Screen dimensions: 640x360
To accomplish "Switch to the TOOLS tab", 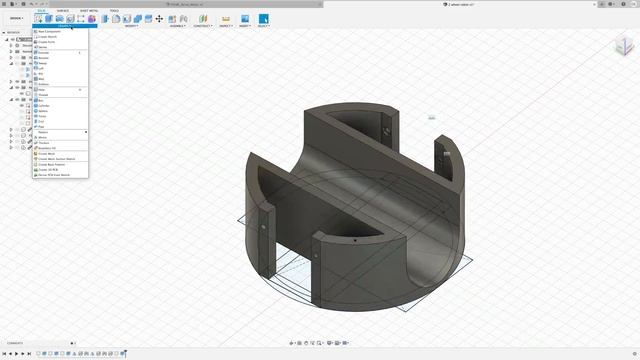I will (x=114, y=11).
